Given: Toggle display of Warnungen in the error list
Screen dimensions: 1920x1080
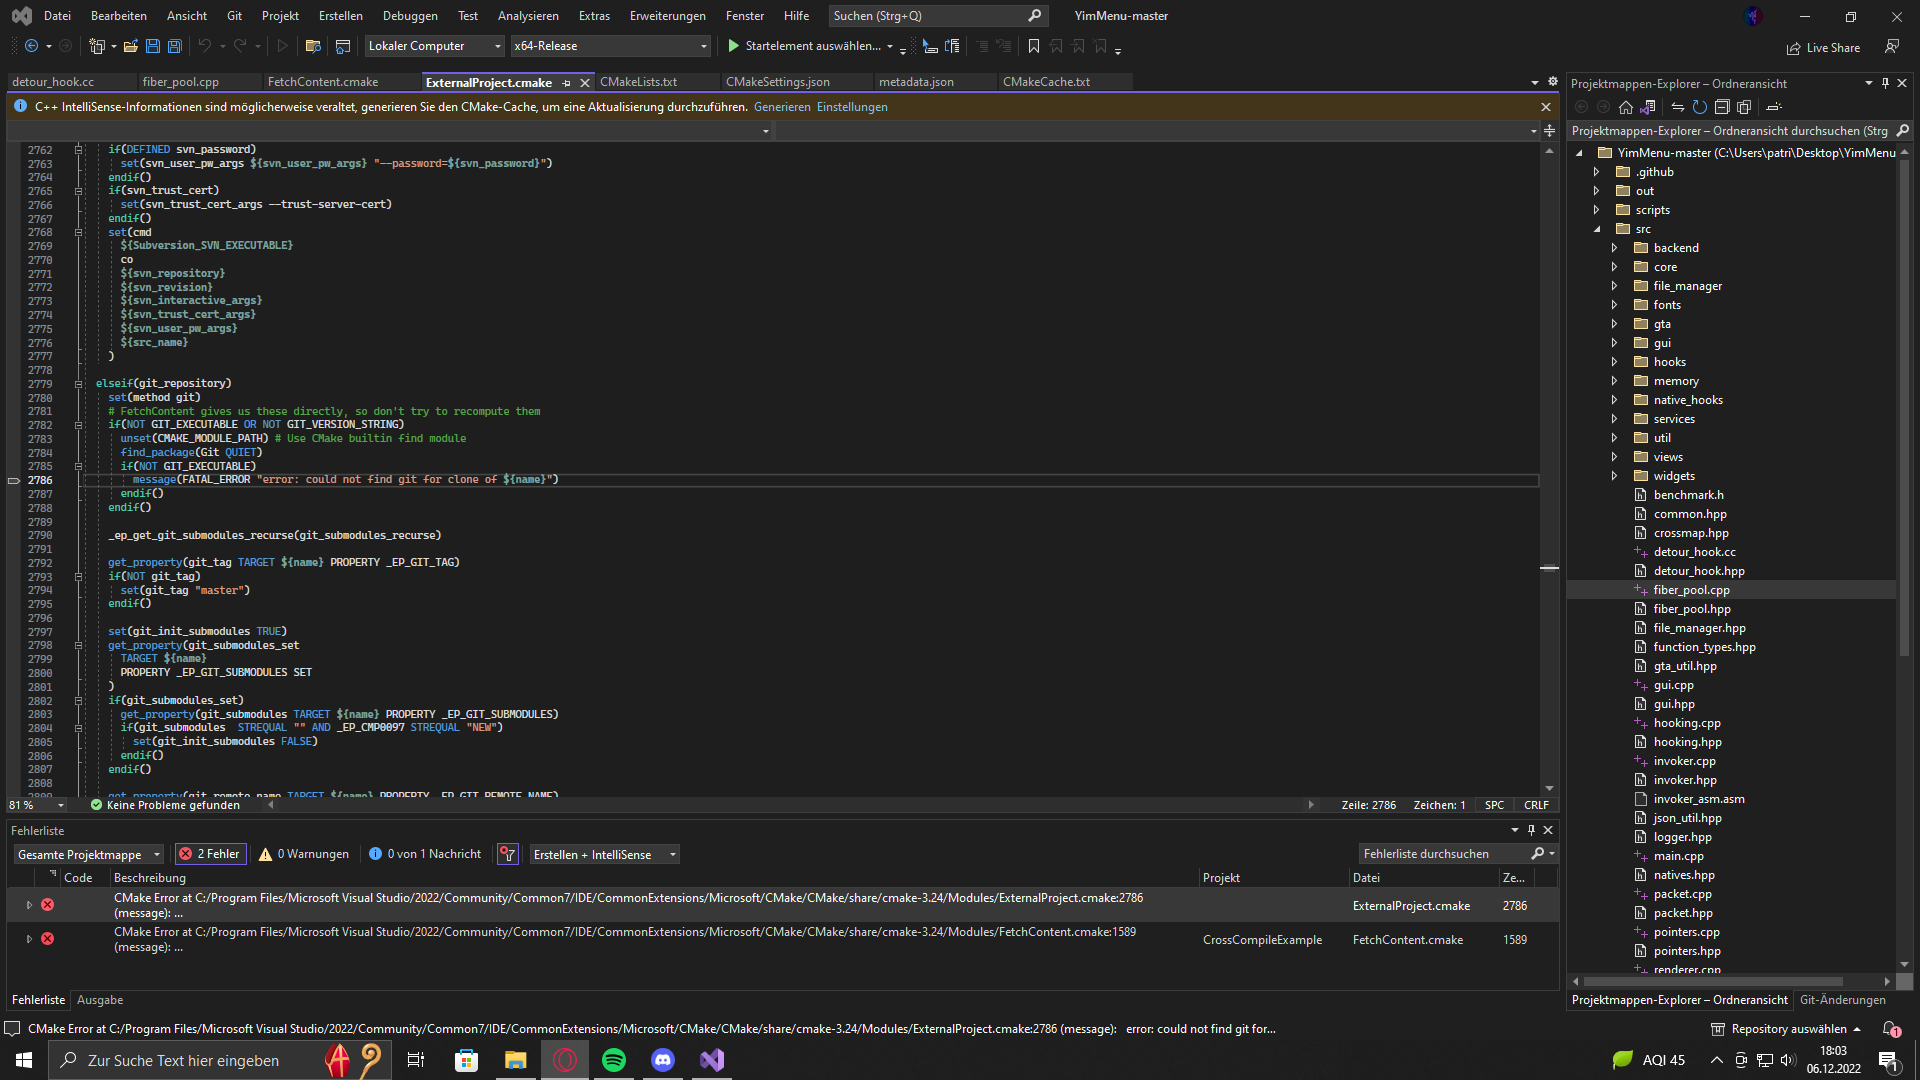Looking at the screenshot, I should 303,853.
